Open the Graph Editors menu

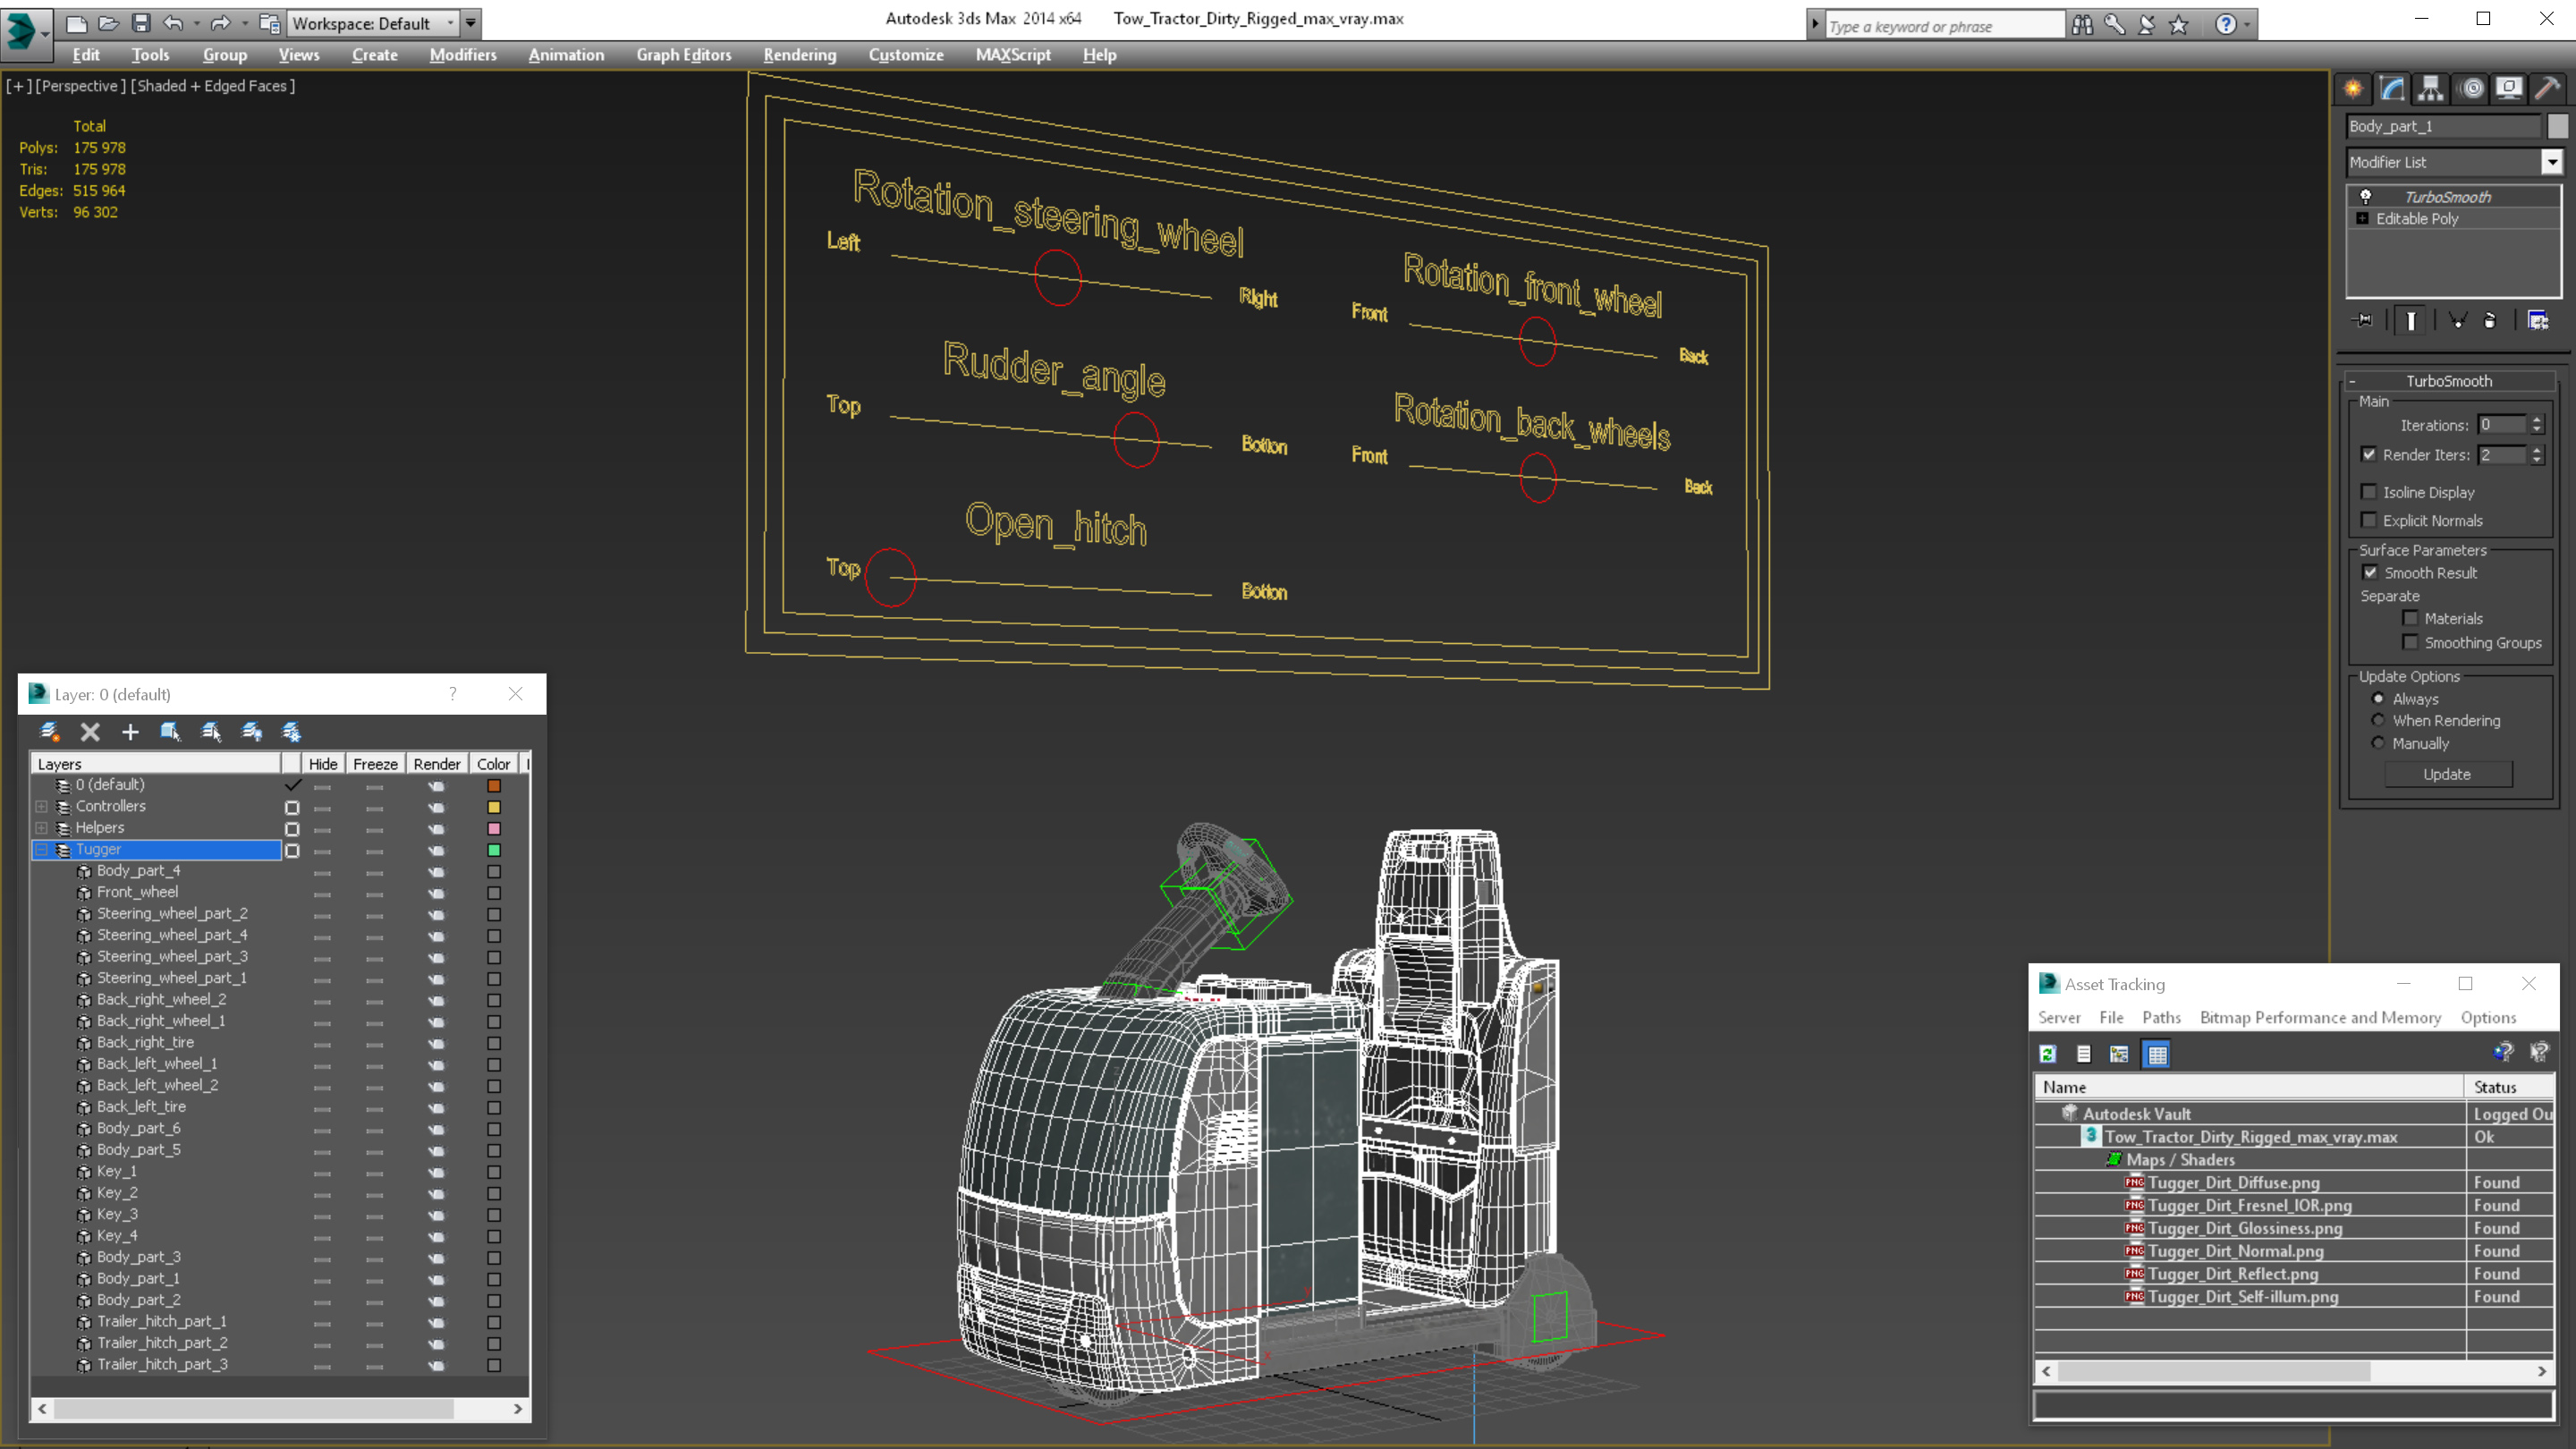coord(684,55)
